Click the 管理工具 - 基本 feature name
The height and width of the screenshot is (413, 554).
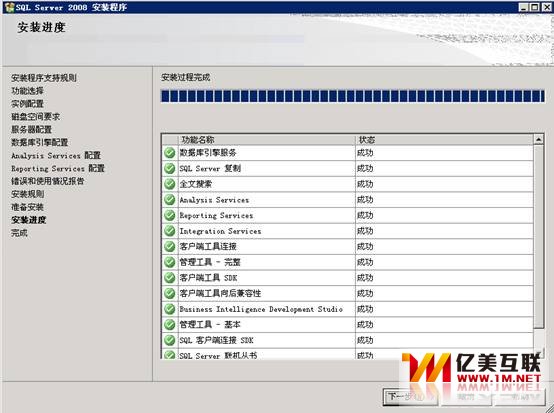point(210,325)
